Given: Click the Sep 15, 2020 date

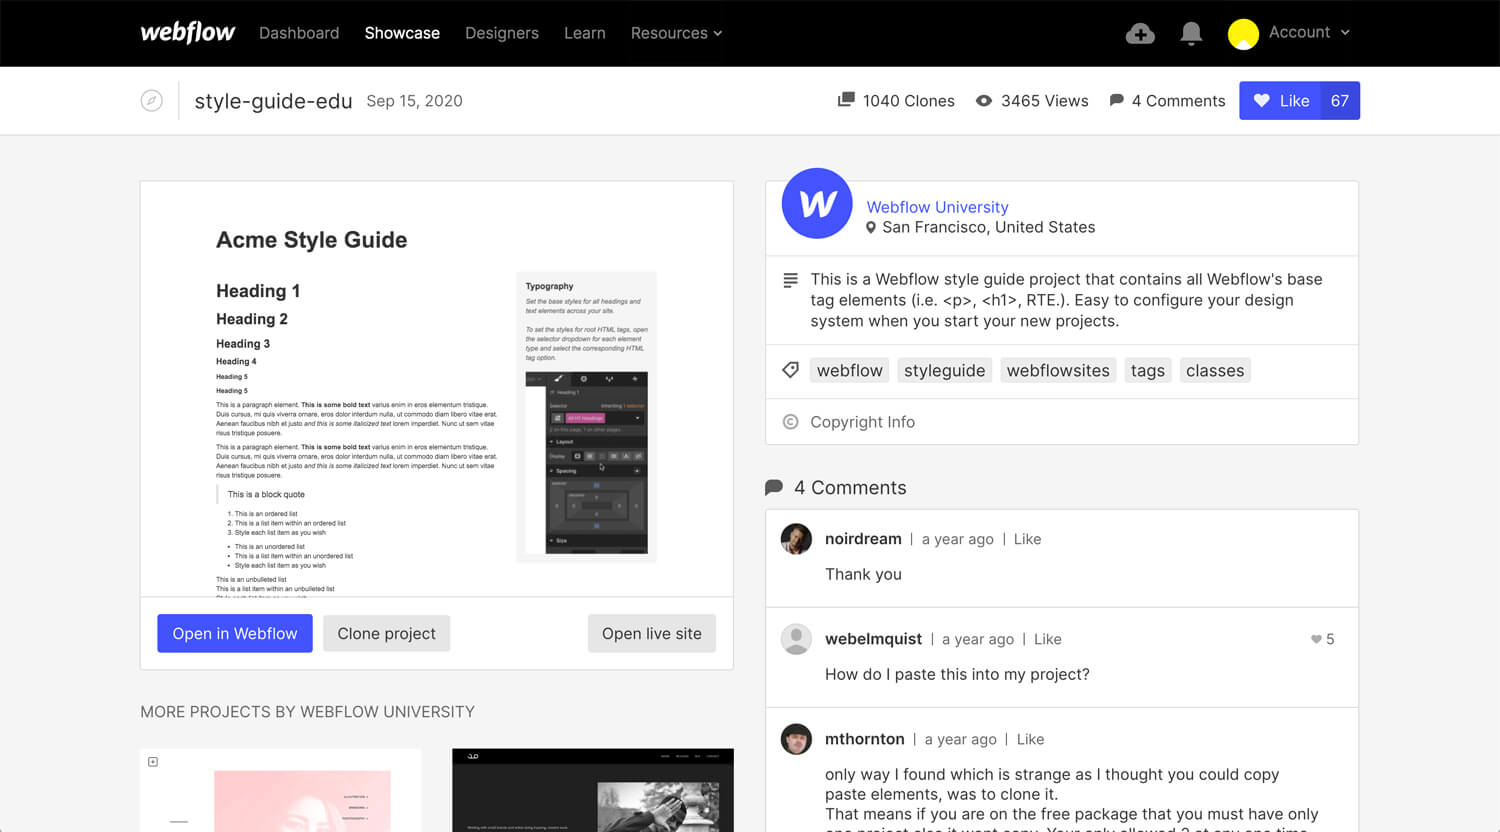Looking at the screenshot, I should click(x=414, y=101).
